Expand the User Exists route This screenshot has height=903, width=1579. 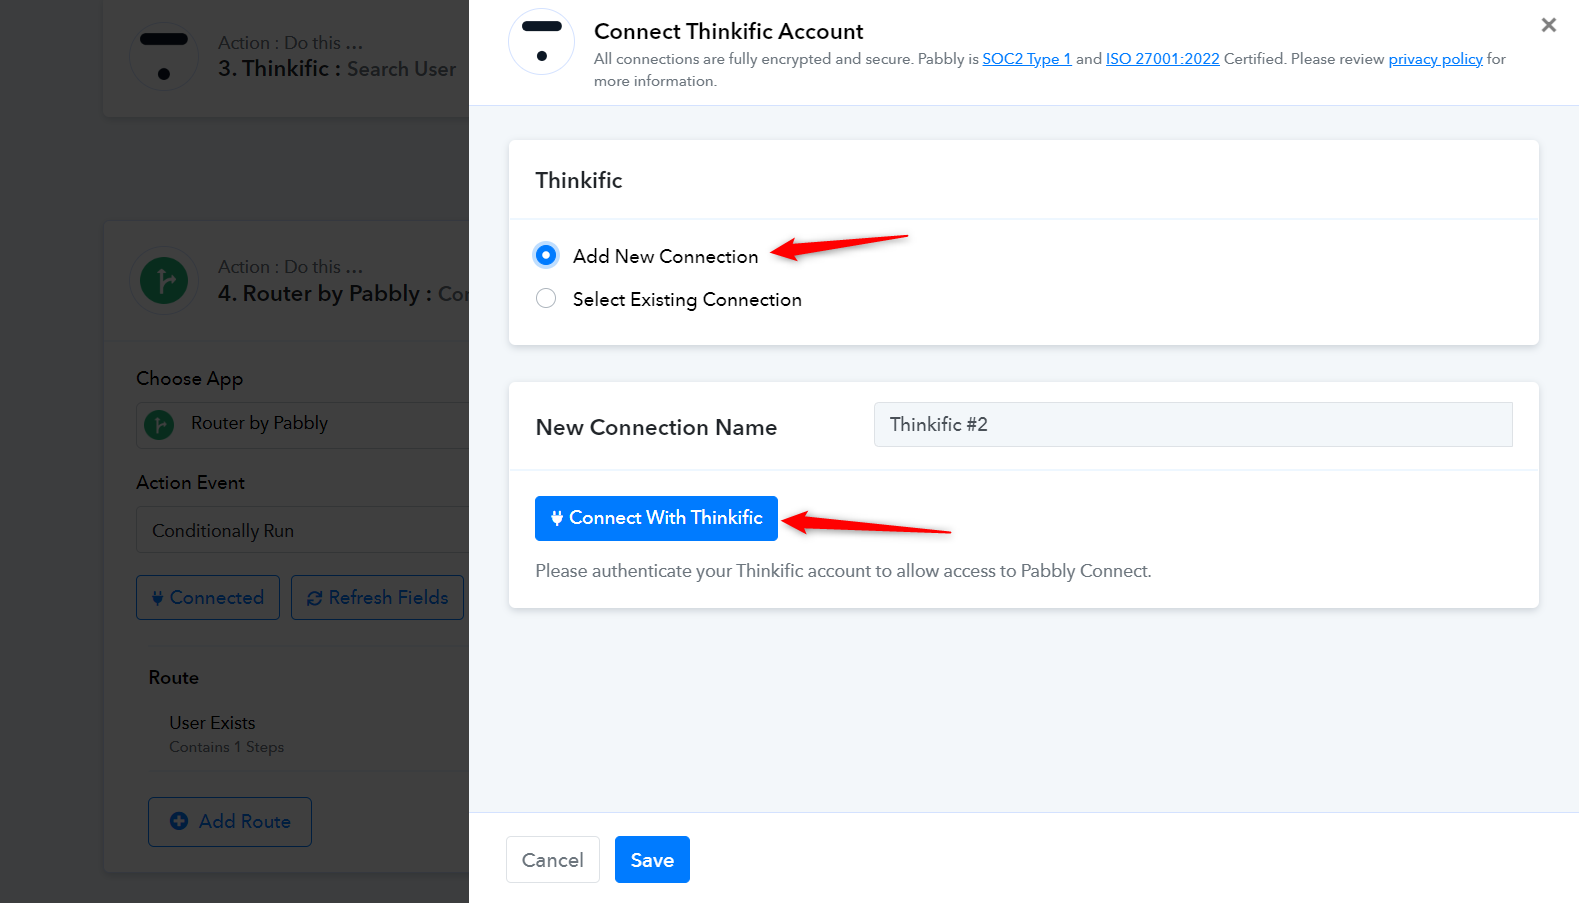coord(213,723)
